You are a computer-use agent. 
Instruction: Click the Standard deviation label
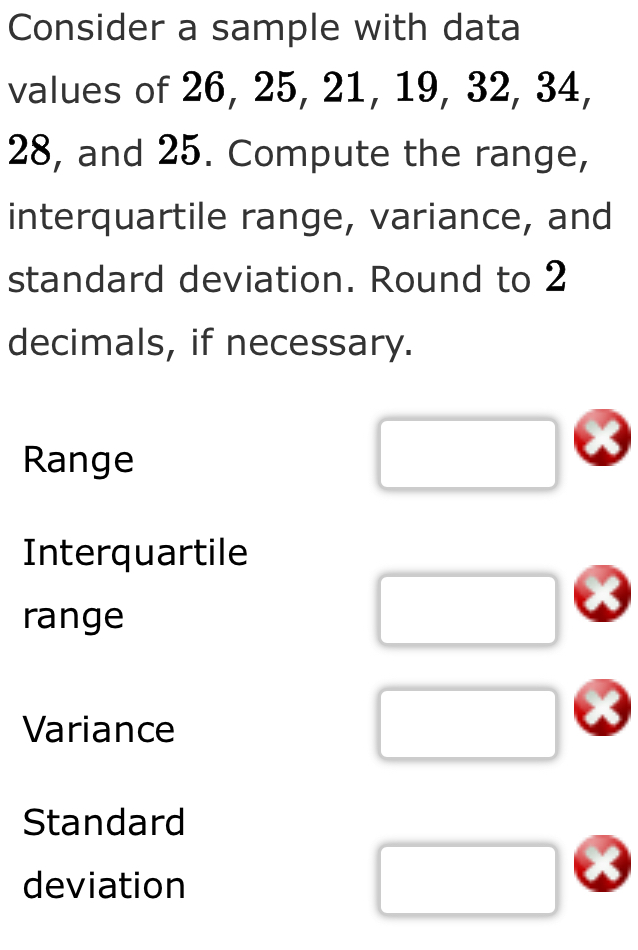105,853
